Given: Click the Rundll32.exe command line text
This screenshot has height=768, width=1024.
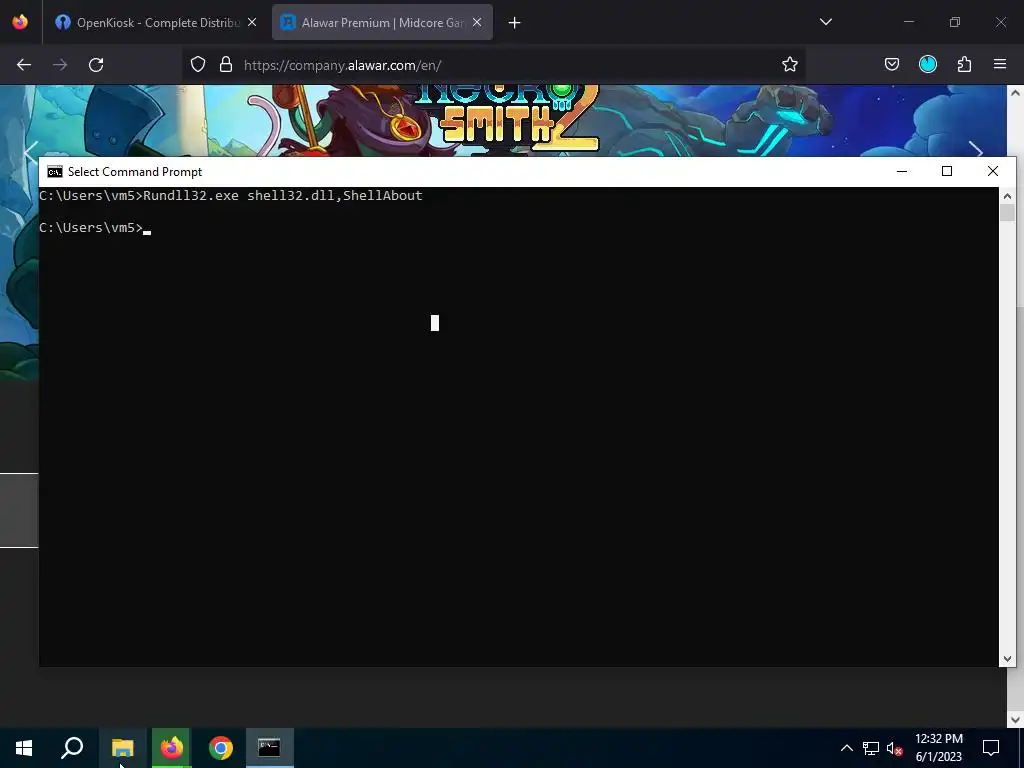Looking at the screenshot, I should 283,196.
